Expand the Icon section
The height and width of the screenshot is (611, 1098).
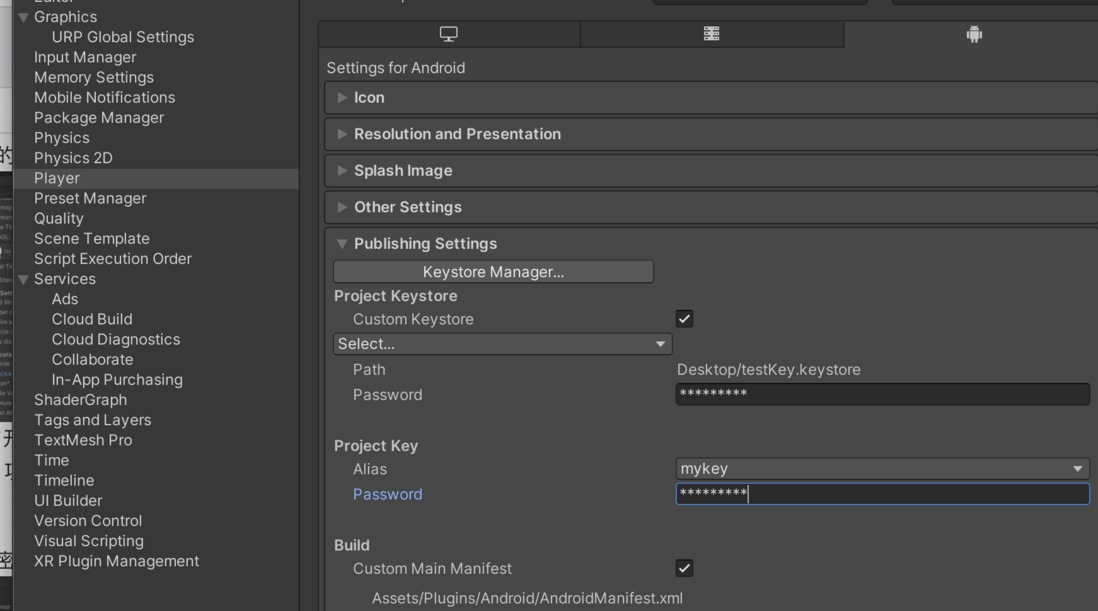pyautogui.click(x=341, y=97)
